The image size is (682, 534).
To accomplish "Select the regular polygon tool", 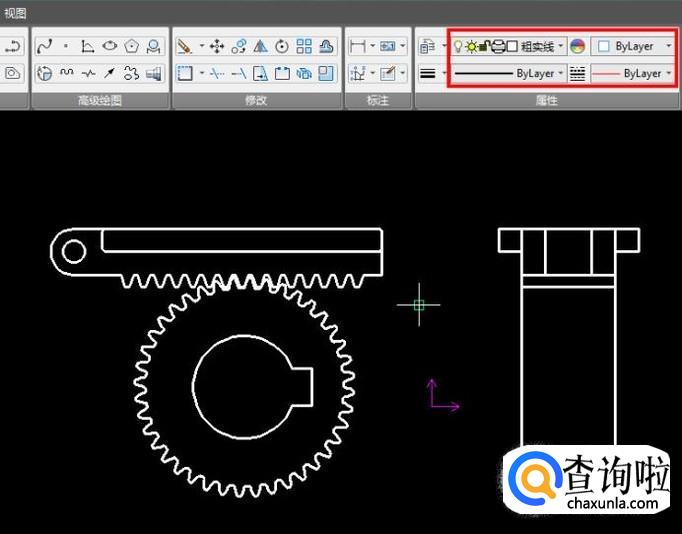I will [132, 46].
